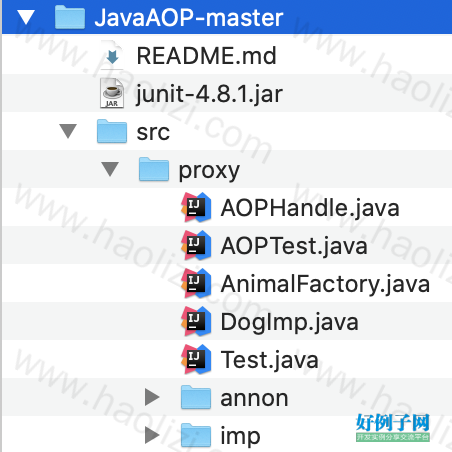Click the IntelliJ icon for AOPHandle.java
Viewport: 452px width, 452px height.
(196, 207)
